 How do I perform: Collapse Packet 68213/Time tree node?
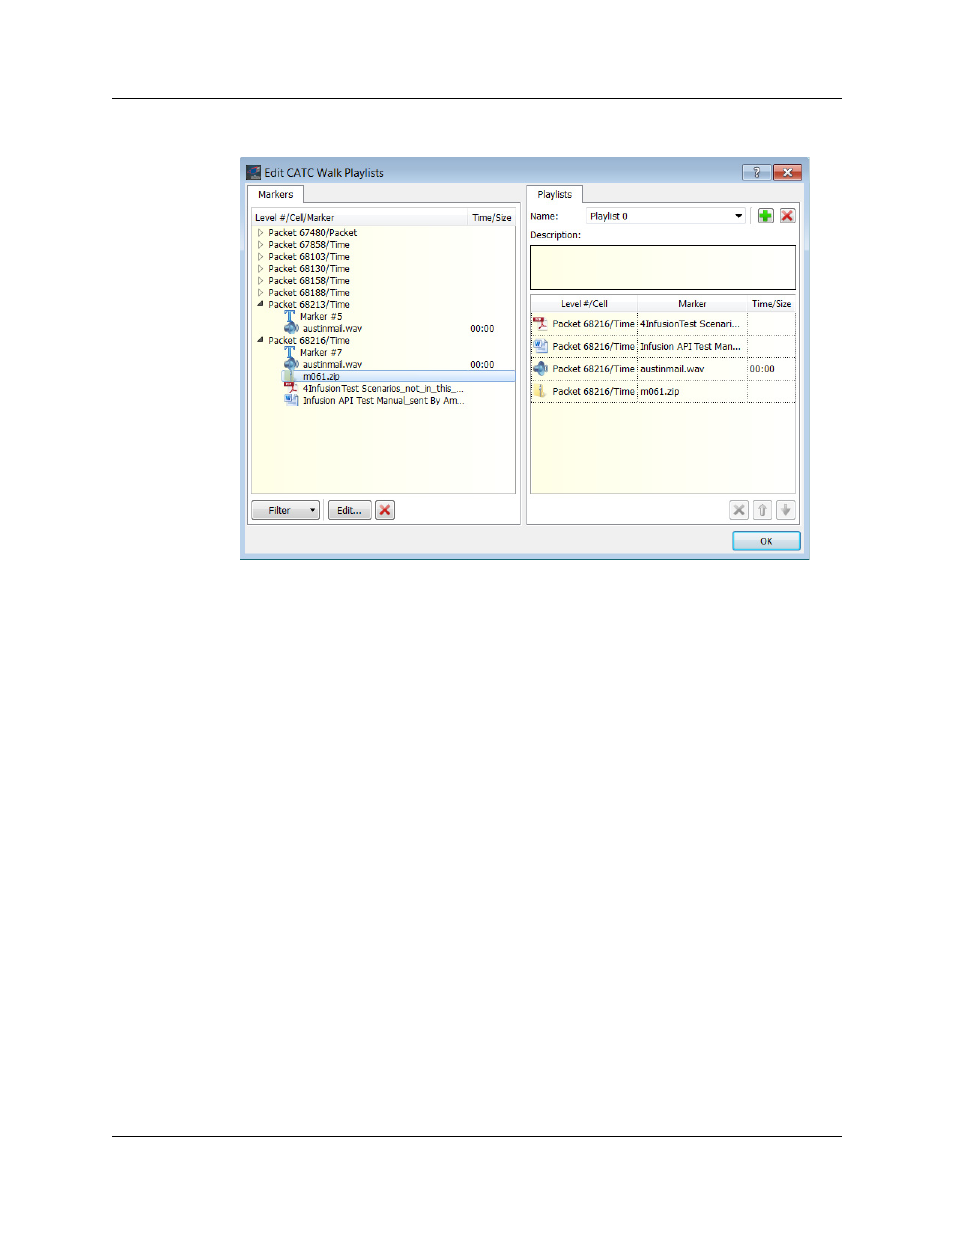(x=261, y=304)
